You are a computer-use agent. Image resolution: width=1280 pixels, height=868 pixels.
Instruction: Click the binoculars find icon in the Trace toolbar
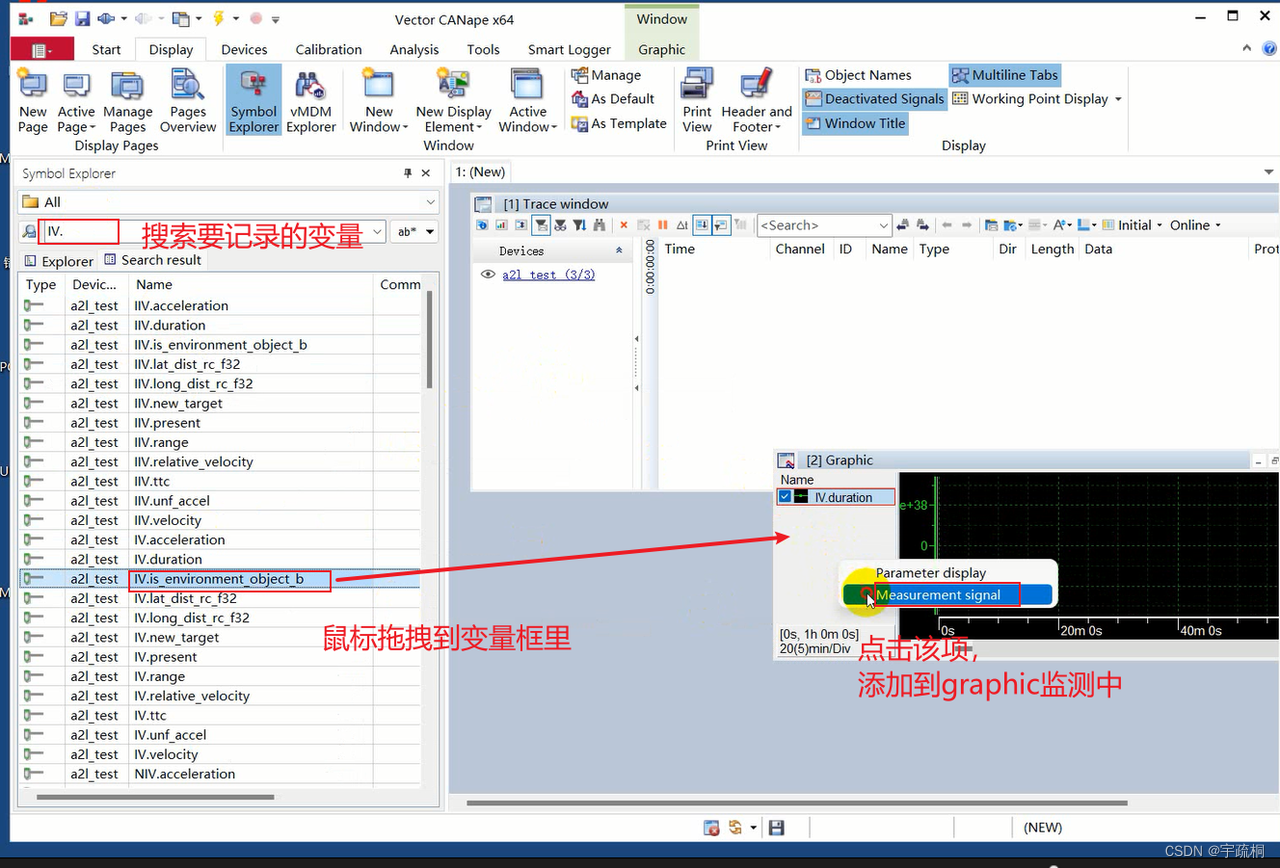598,225
